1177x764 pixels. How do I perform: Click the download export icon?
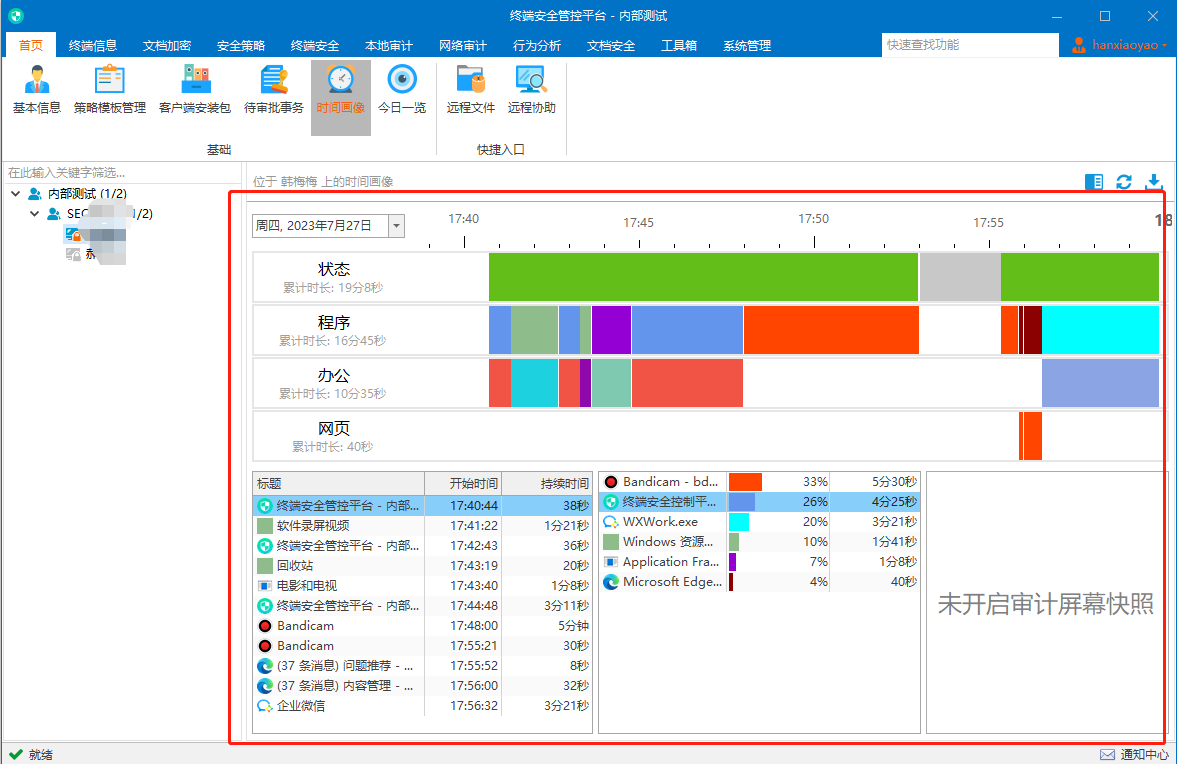1154,182
